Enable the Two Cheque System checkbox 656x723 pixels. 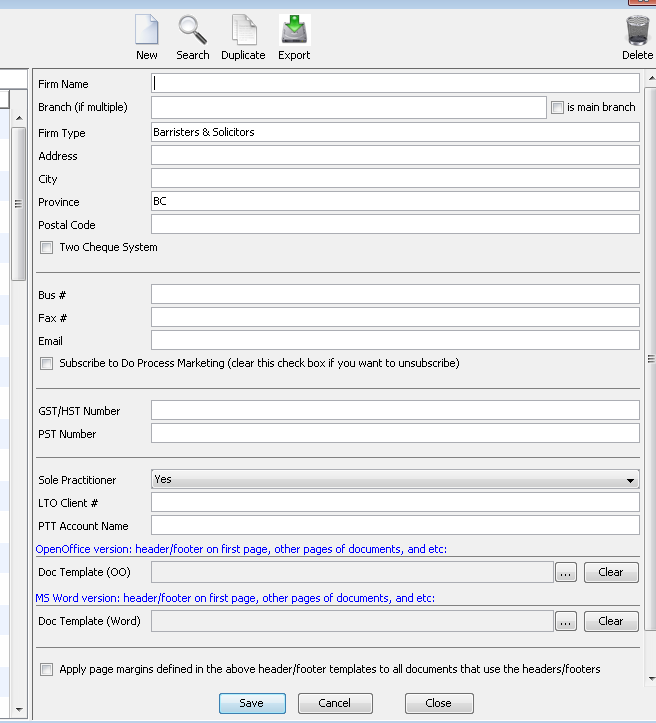46,248
